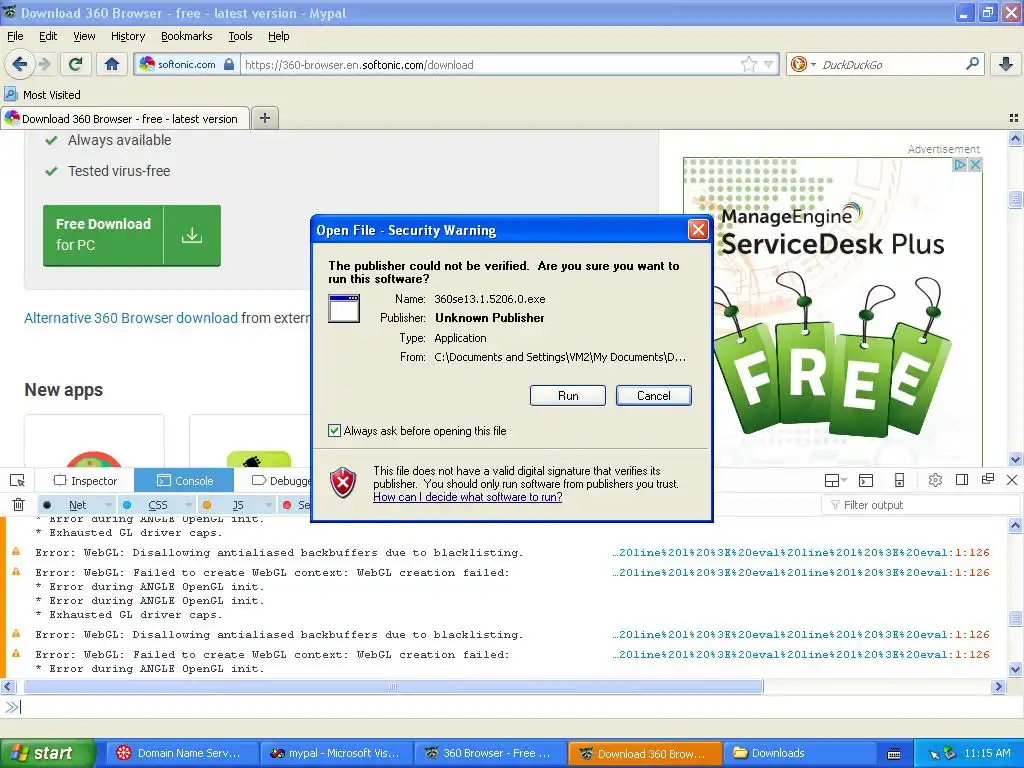Switch to the Console devtools tab
Viewport: 1024px width, 768px height.
(x=184, y=481)
